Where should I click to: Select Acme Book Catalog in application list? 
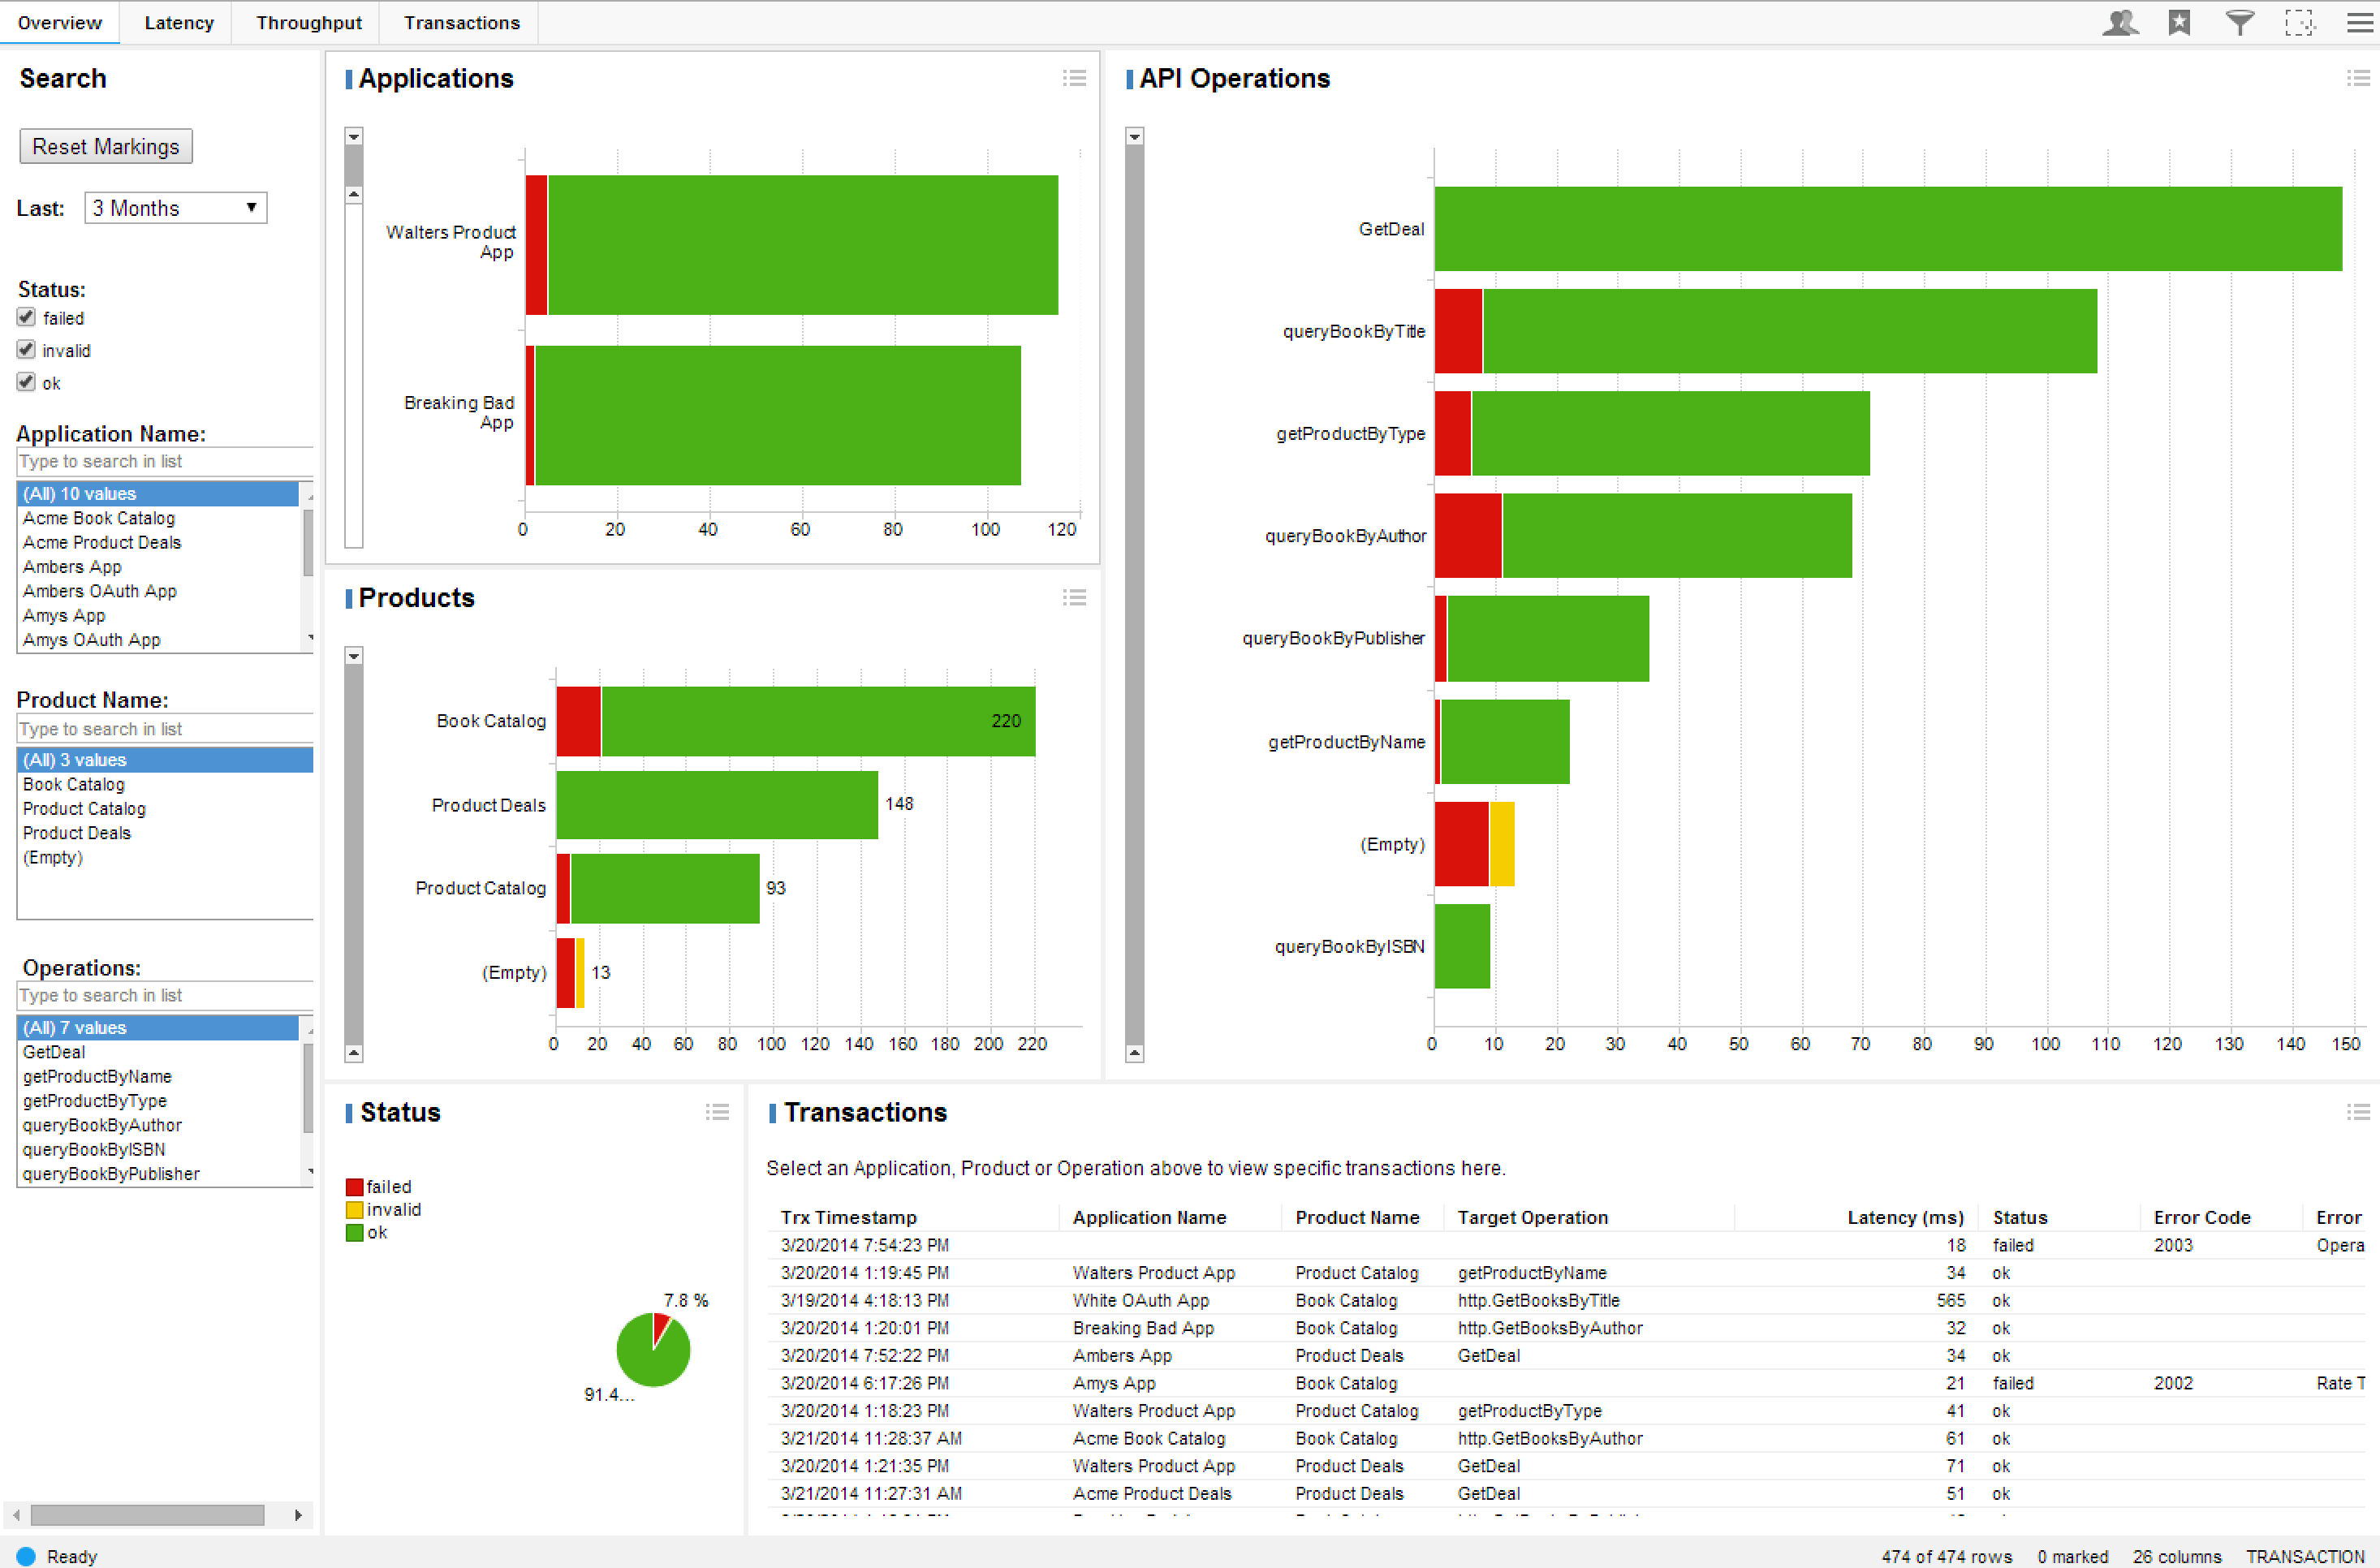click(98, 518)
